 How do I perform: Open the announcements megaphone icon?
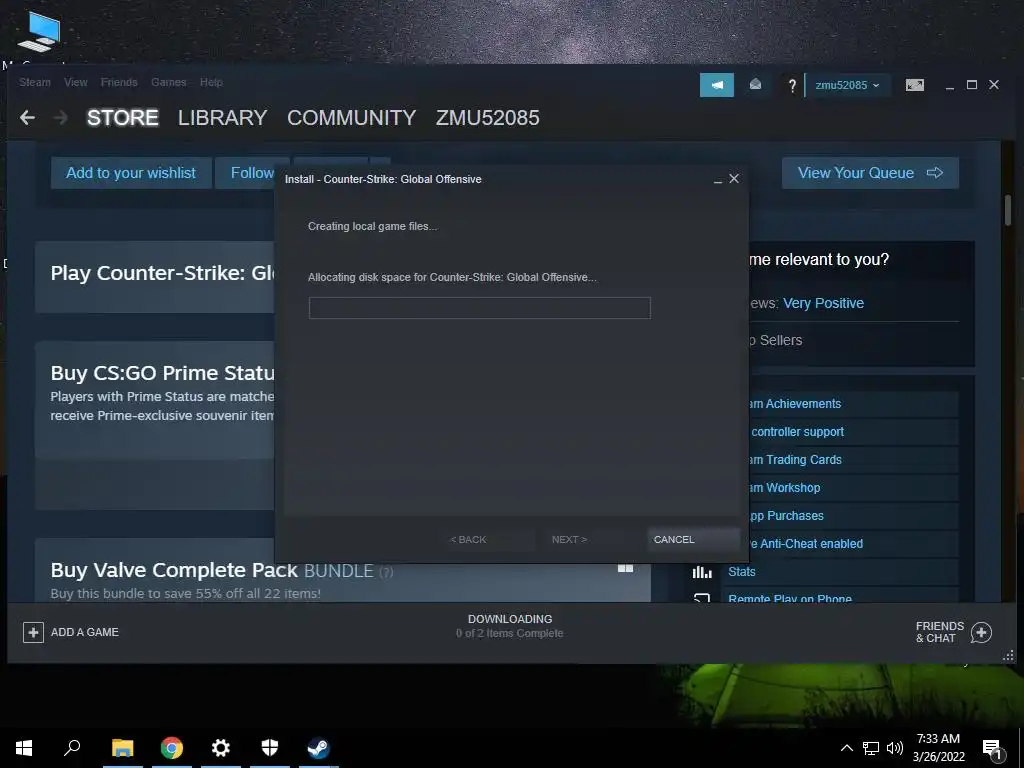tap(717, 85)
